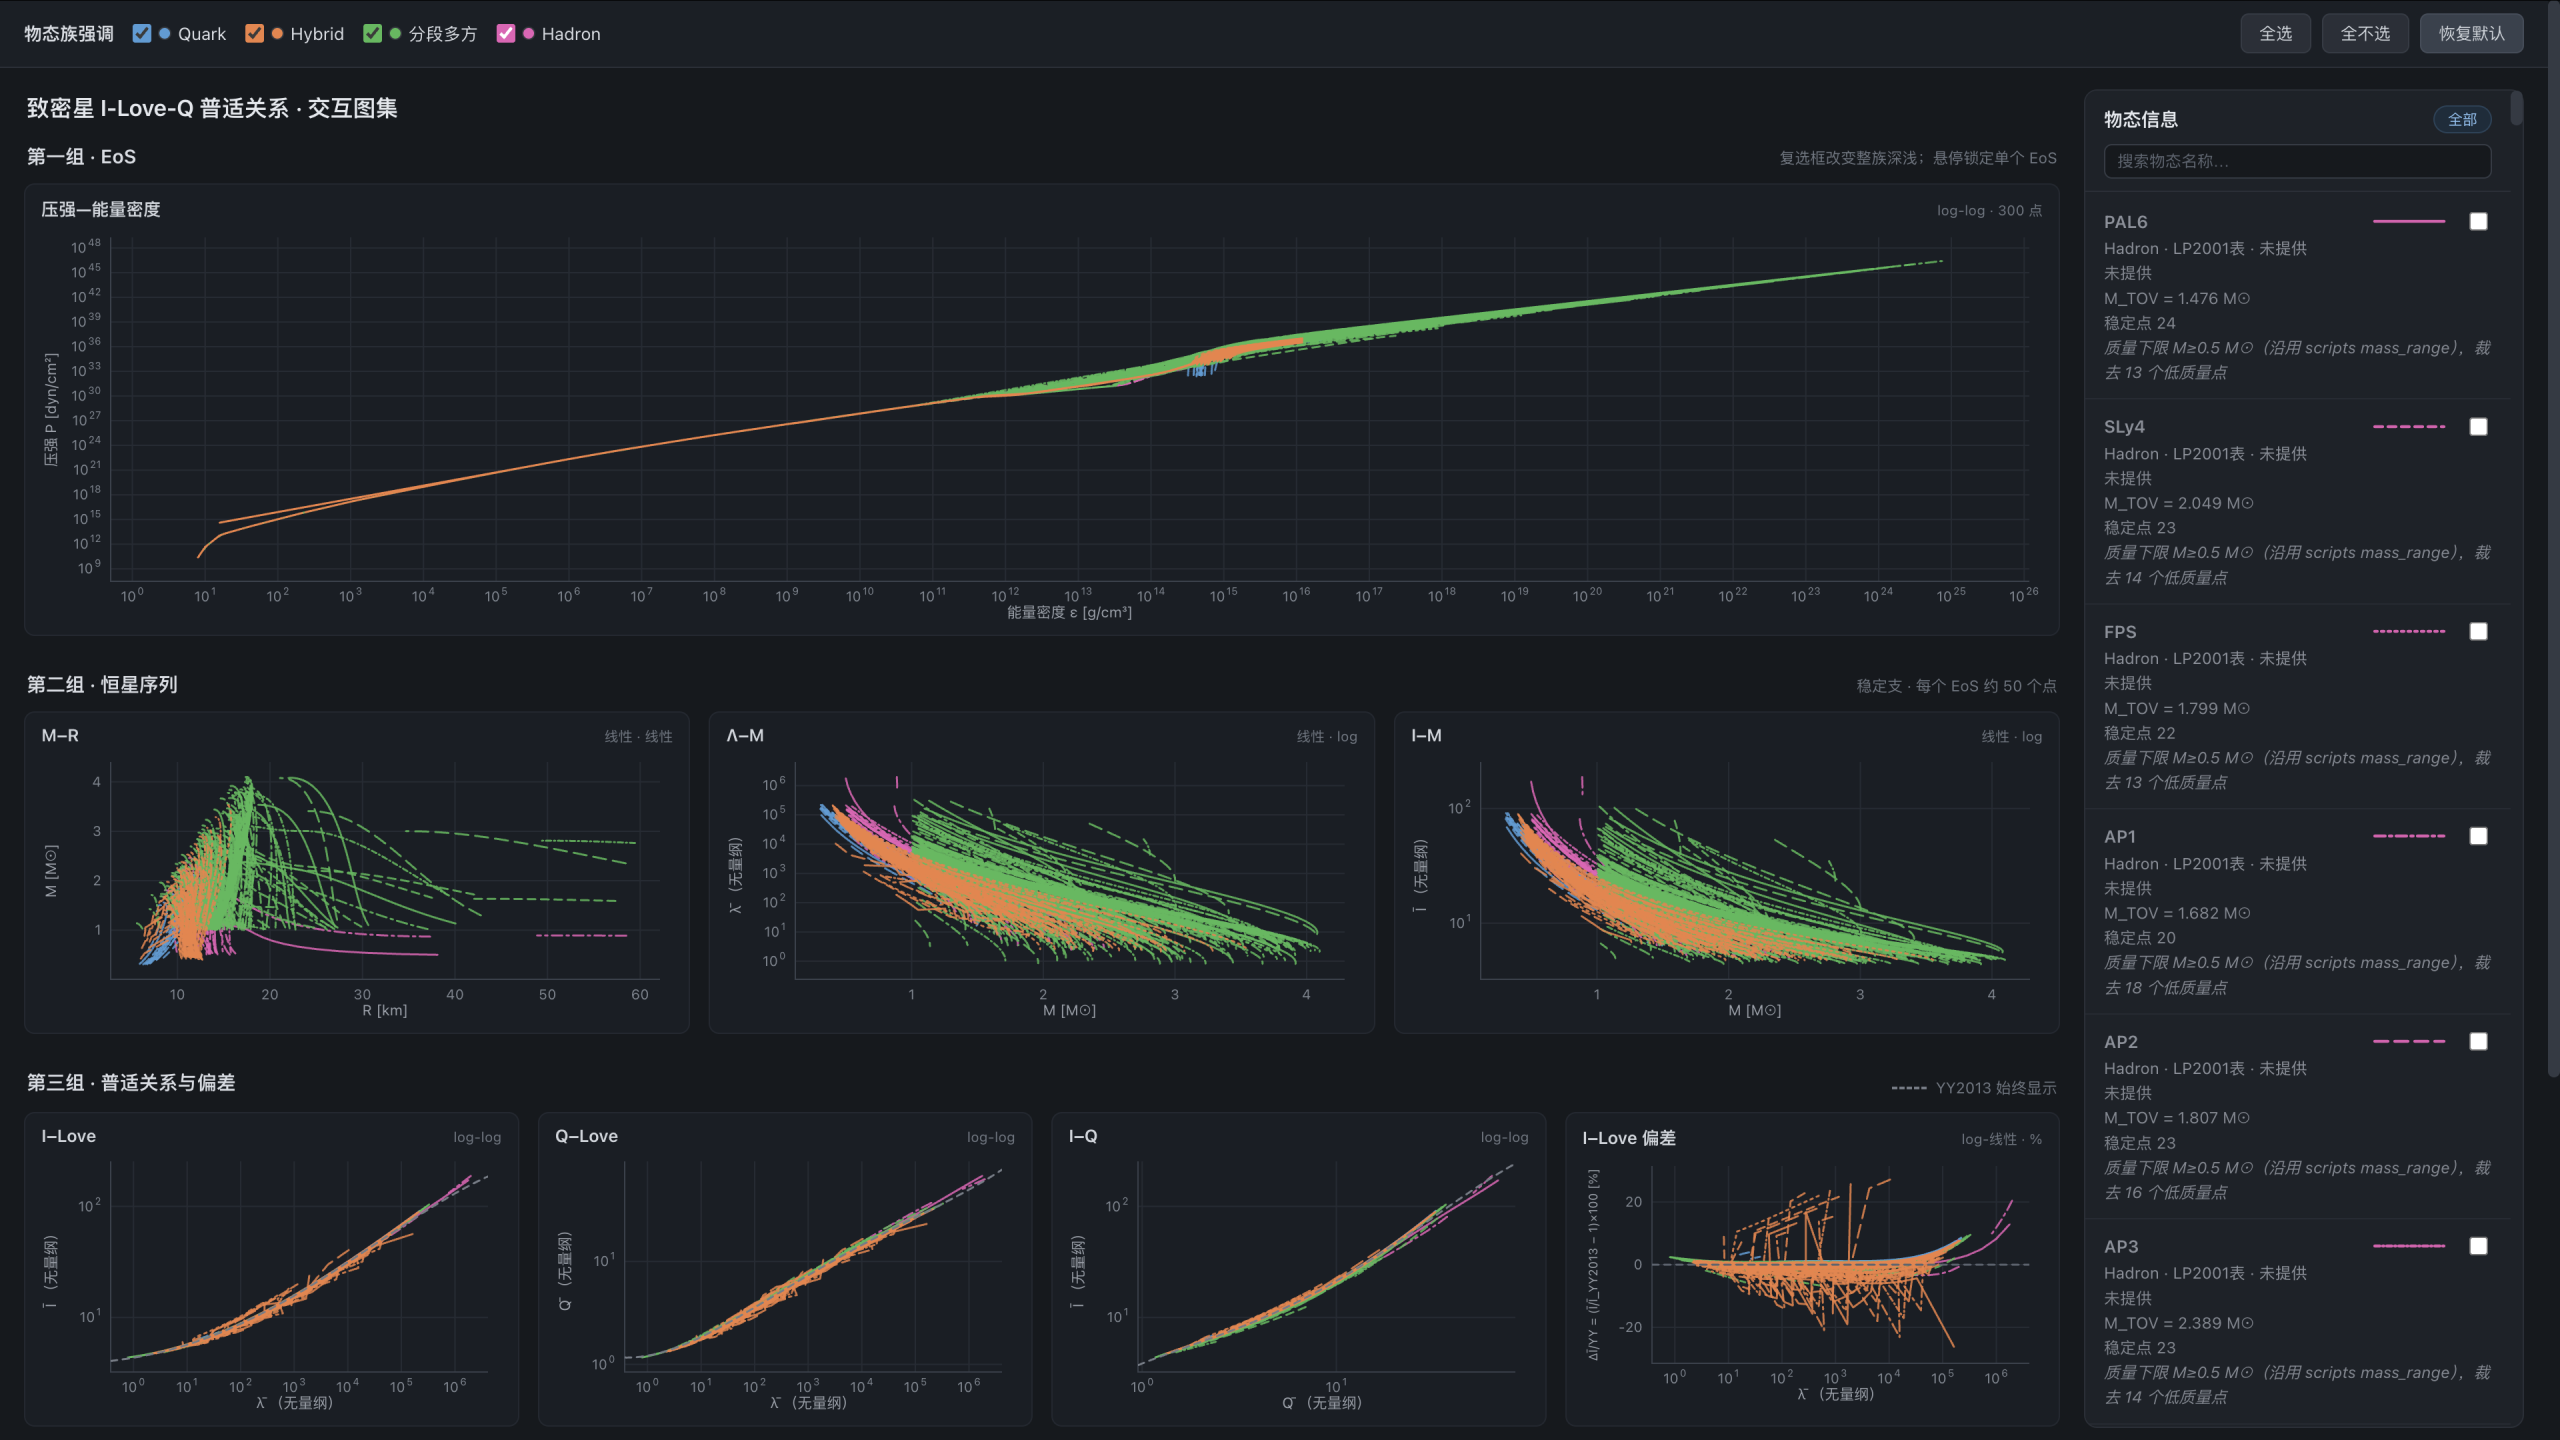Toggle the Hybrid family checkbox

click(255, 34)
